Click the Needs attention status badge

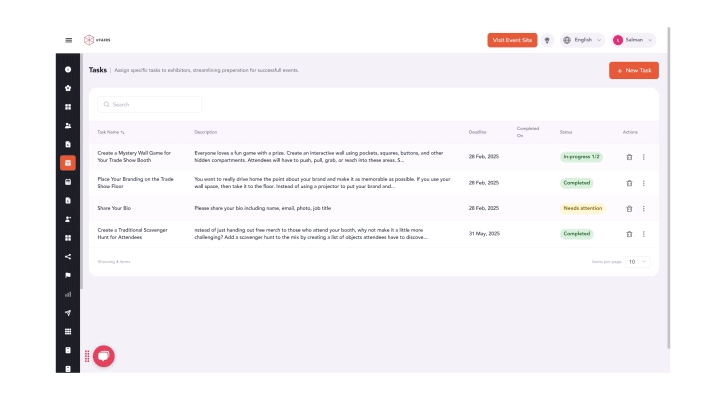(x=582, y=208)
